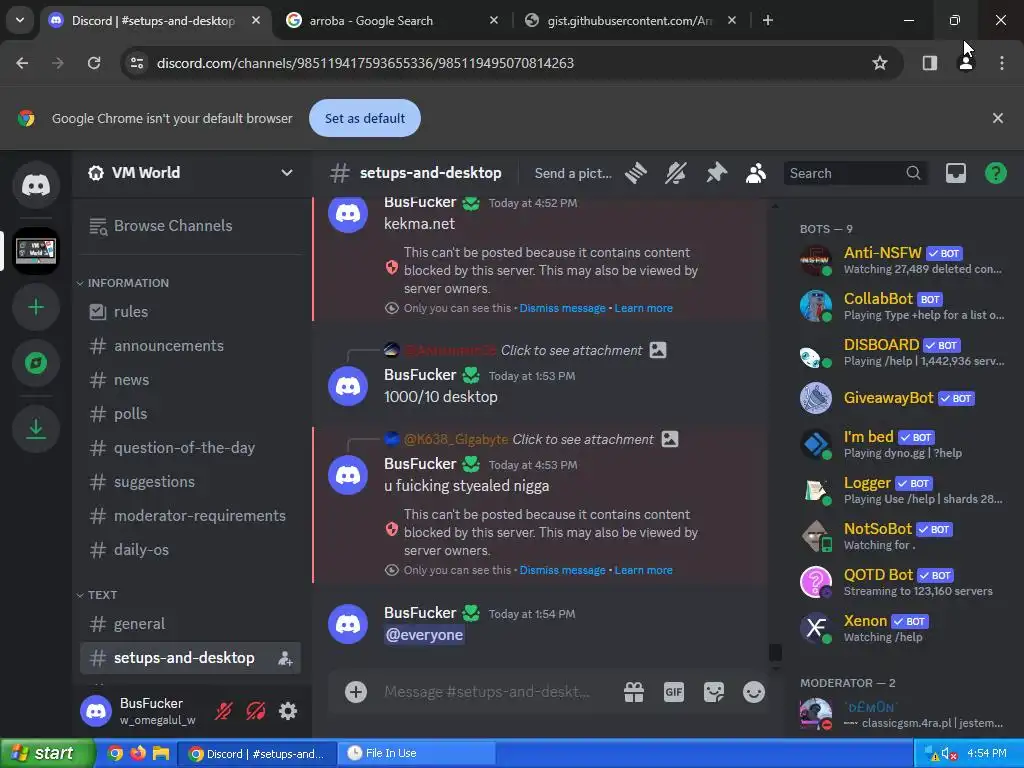1024x768 pixels.
Task: Open the suggestions channel
Action: [x=190, y=481]
